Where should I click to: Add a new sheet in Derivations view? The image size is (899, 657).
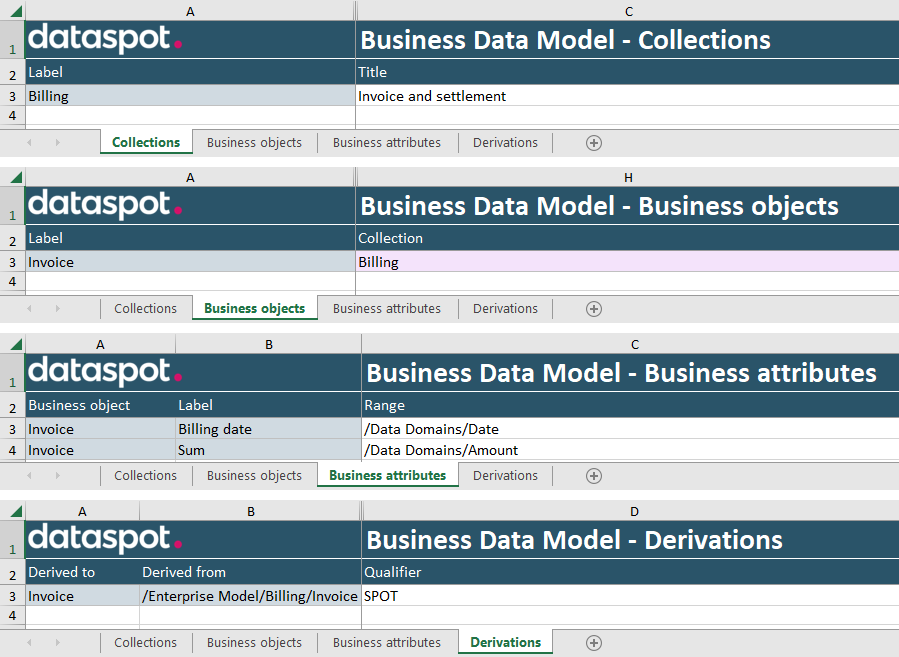[x=593, y=643]
